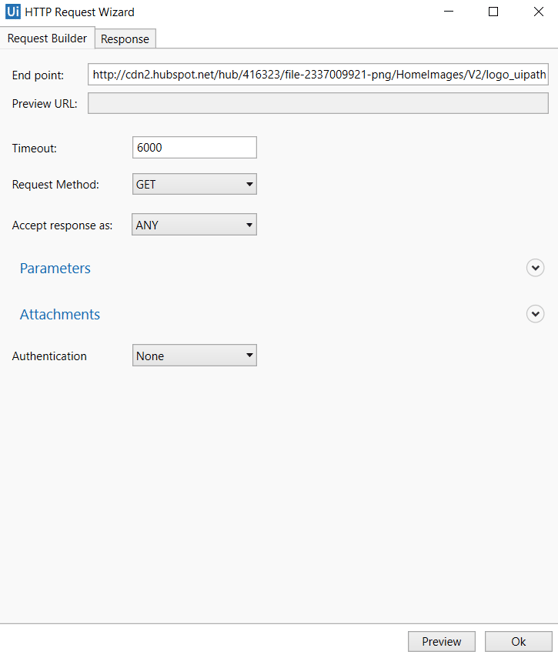Open the Request Method dropdown

coord(194,184)
